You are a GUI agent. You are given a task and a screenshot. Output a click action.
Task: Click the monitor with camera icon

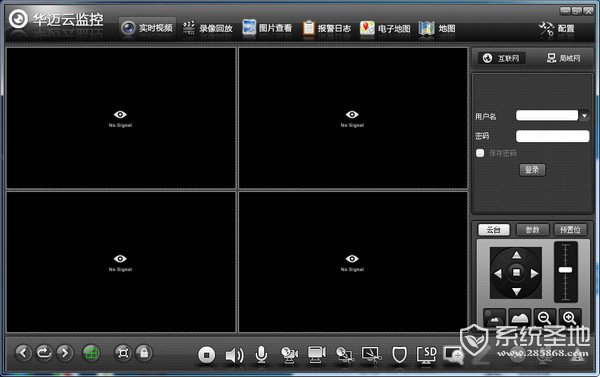coord(317,355)
